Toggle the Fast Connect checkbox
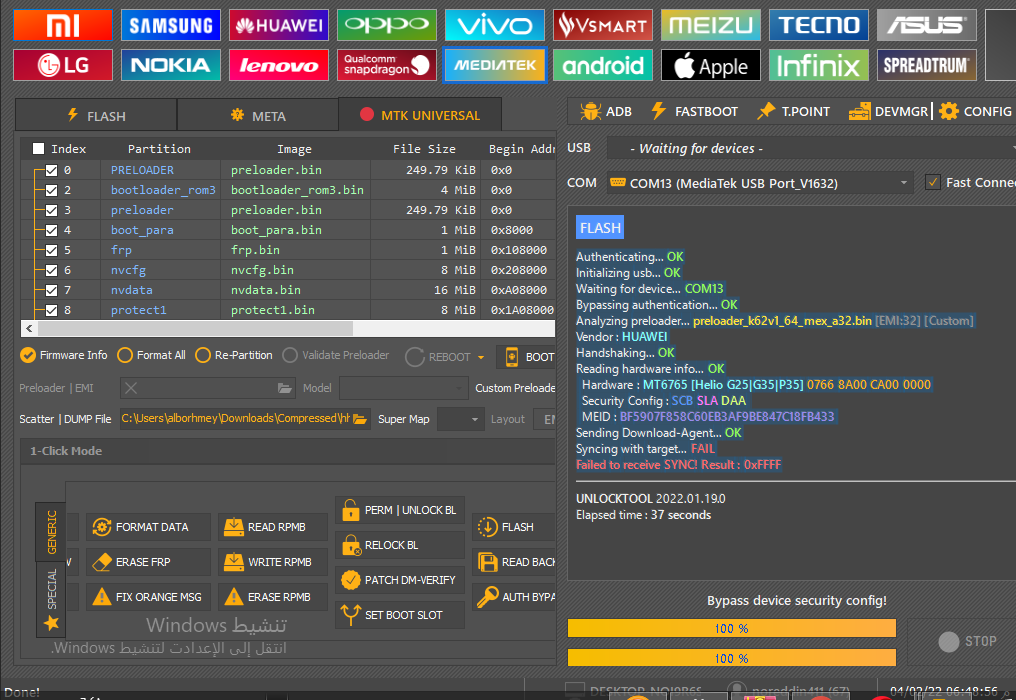Viewport: 1016px width, 700px height. pyautogui.click(x=933, y=183)
